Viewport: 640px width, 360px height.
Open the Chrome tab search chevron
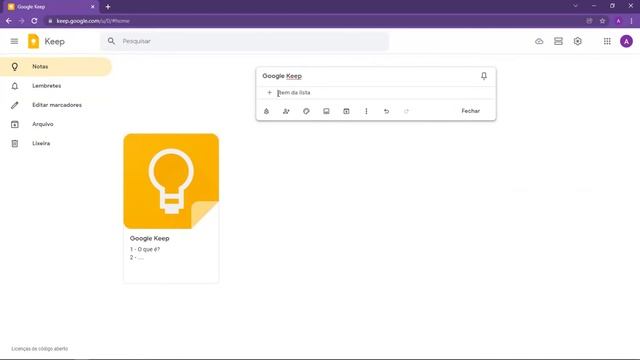point(575,6)
